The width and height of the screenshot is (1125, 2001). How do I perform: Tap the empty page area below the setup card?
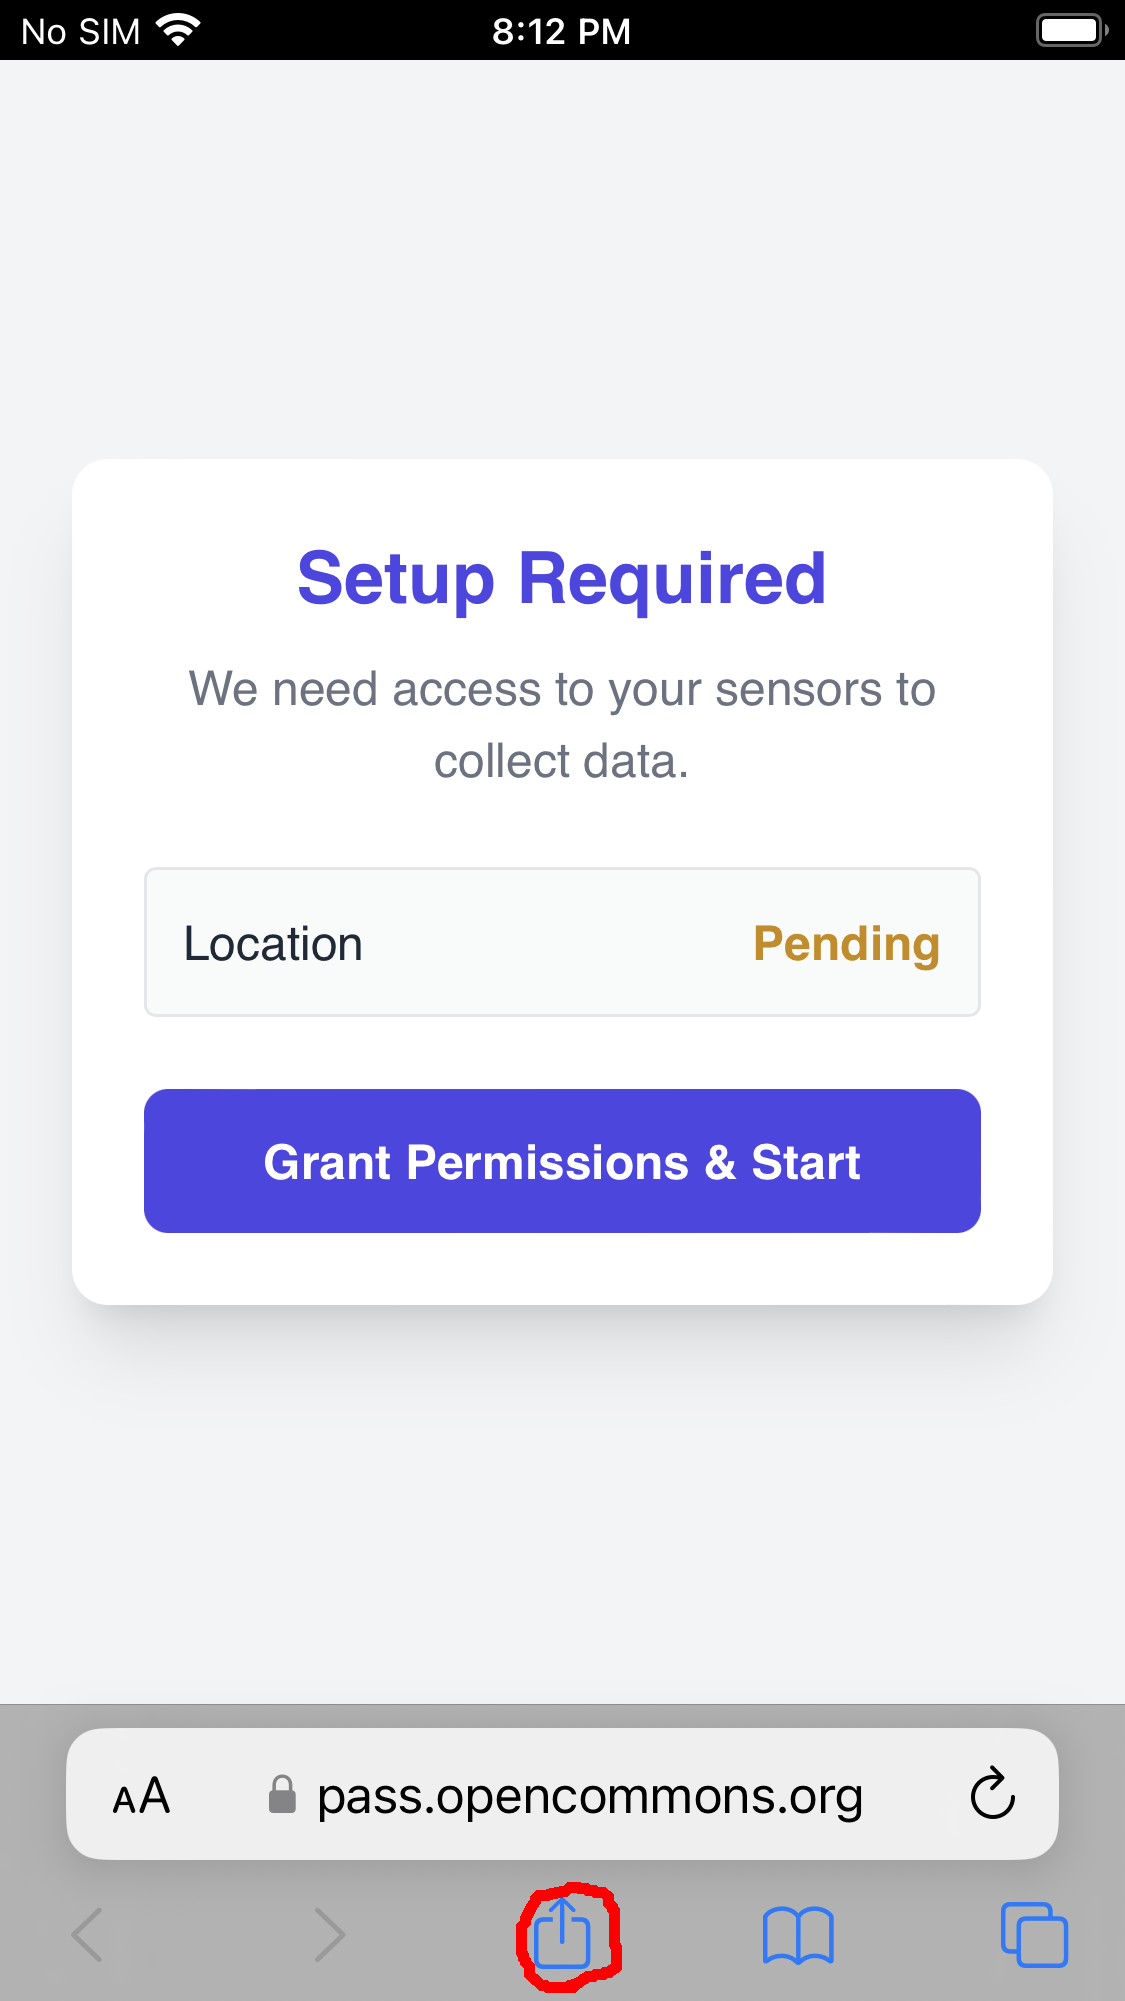562,1500
